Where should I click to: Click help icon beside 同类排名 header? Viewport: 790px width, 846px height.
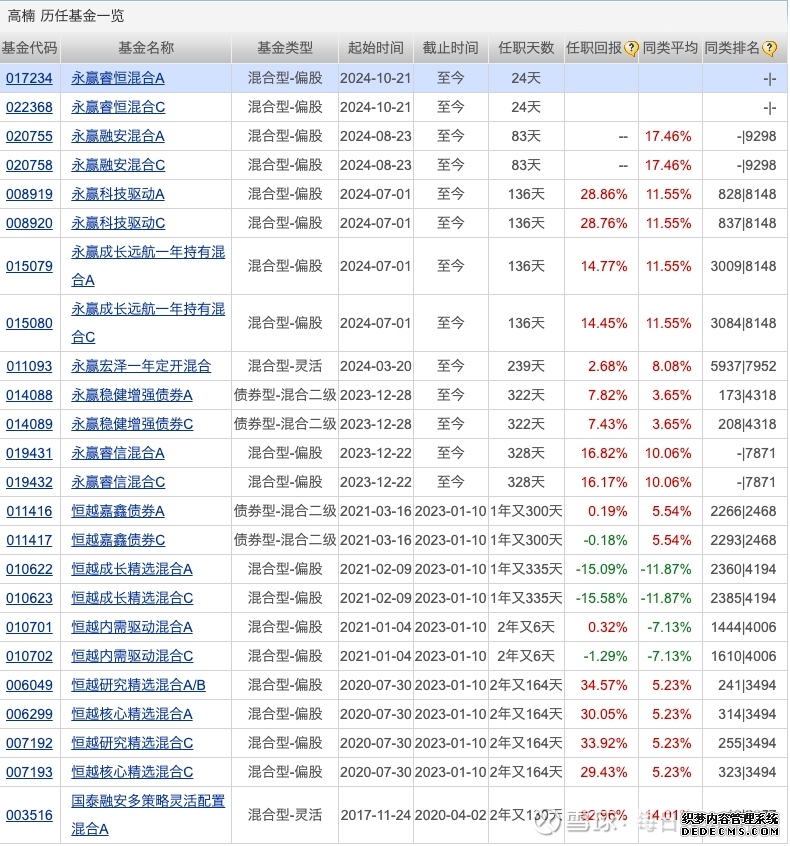click(x=769, y=49)
